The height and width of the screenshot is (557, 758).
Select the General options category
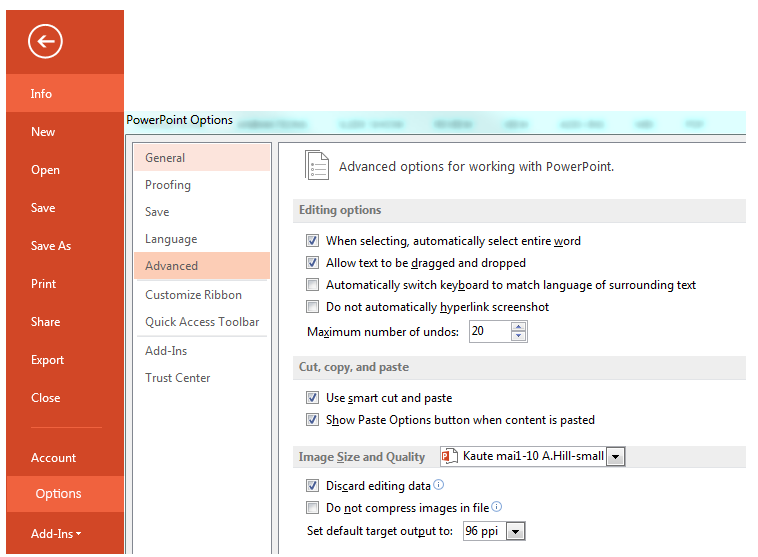202,158
